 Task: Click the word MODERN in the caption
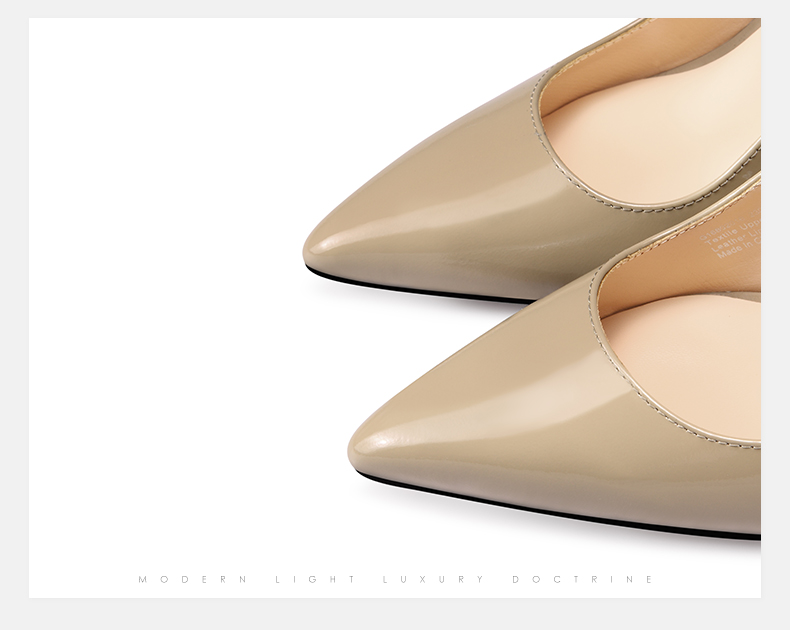(193, 579)
